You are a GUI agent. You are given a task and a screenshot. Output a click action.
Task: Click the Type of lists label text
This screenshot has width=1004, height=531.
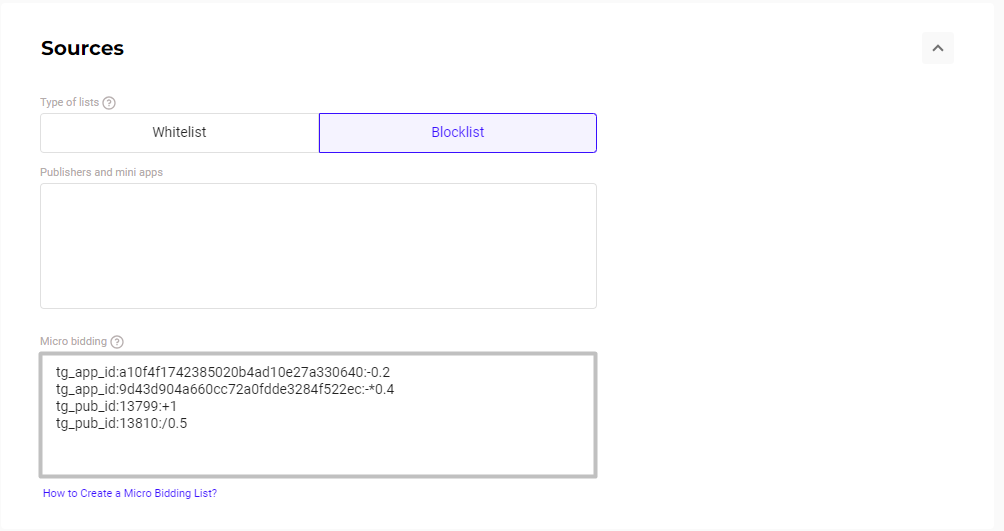pyautogui.click(x=69, y=102)
